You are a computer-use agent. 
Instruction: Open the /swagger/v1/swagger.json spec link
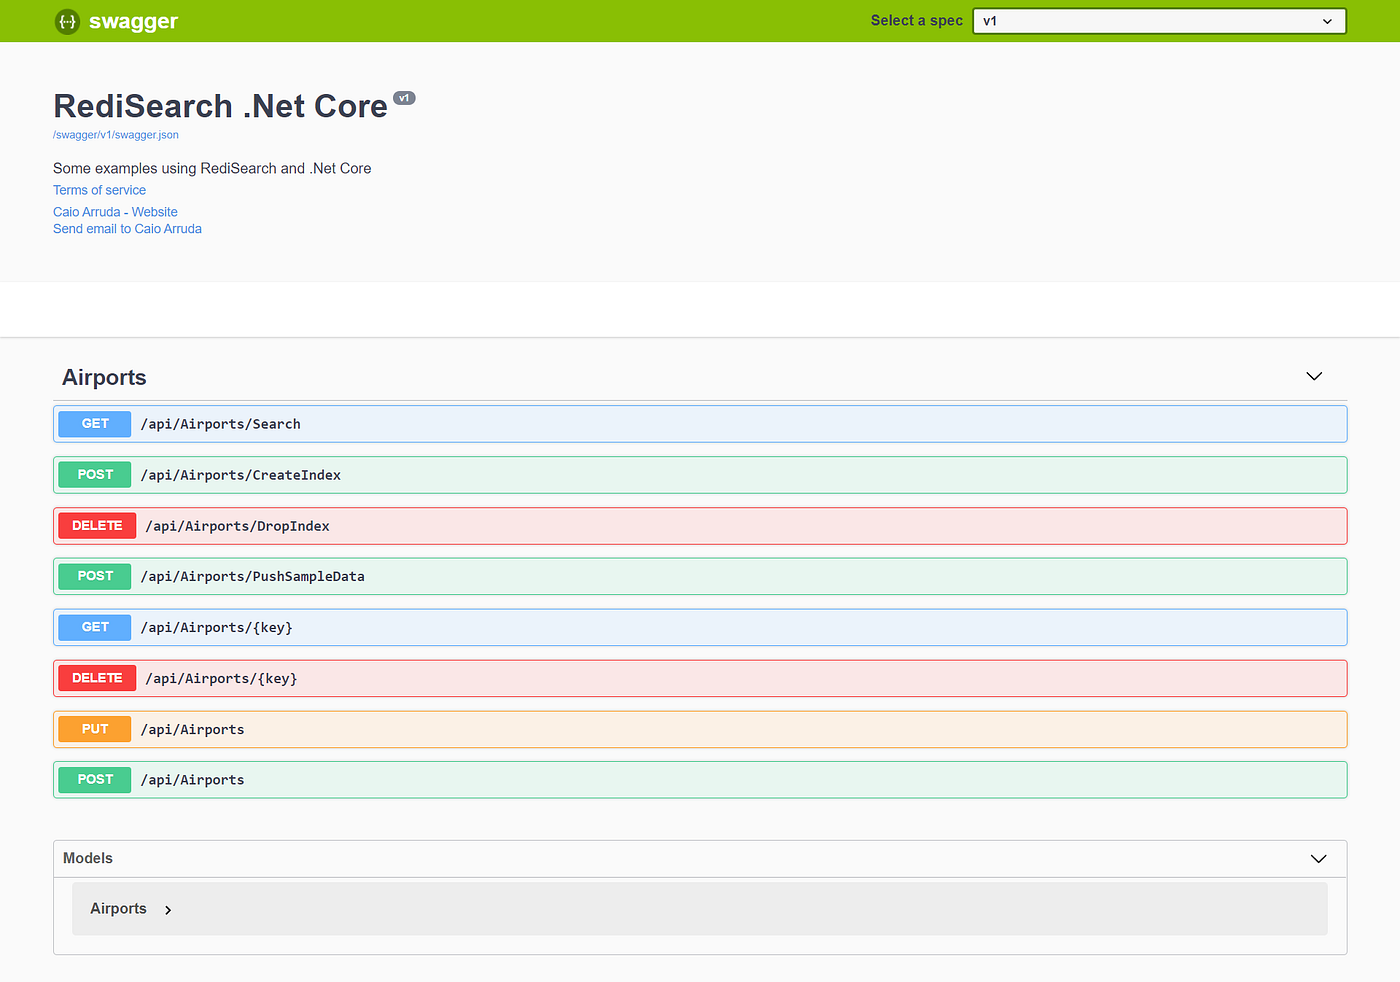tap(115, 134)
